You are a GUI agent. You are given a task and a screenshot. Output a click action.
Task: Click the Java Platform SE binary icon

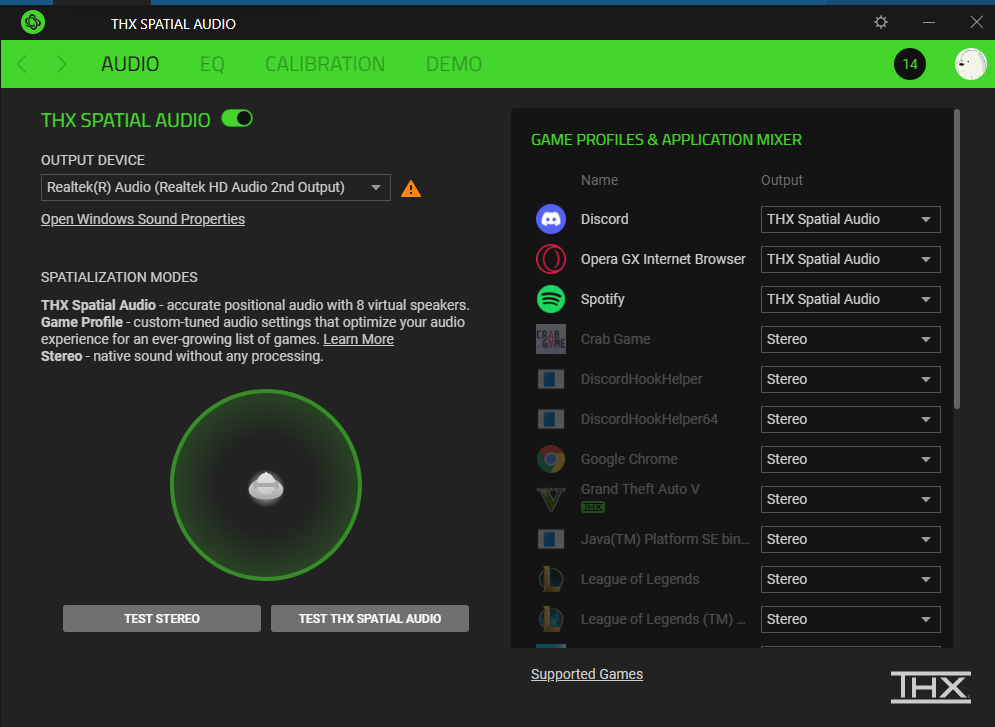click(551, 539)
